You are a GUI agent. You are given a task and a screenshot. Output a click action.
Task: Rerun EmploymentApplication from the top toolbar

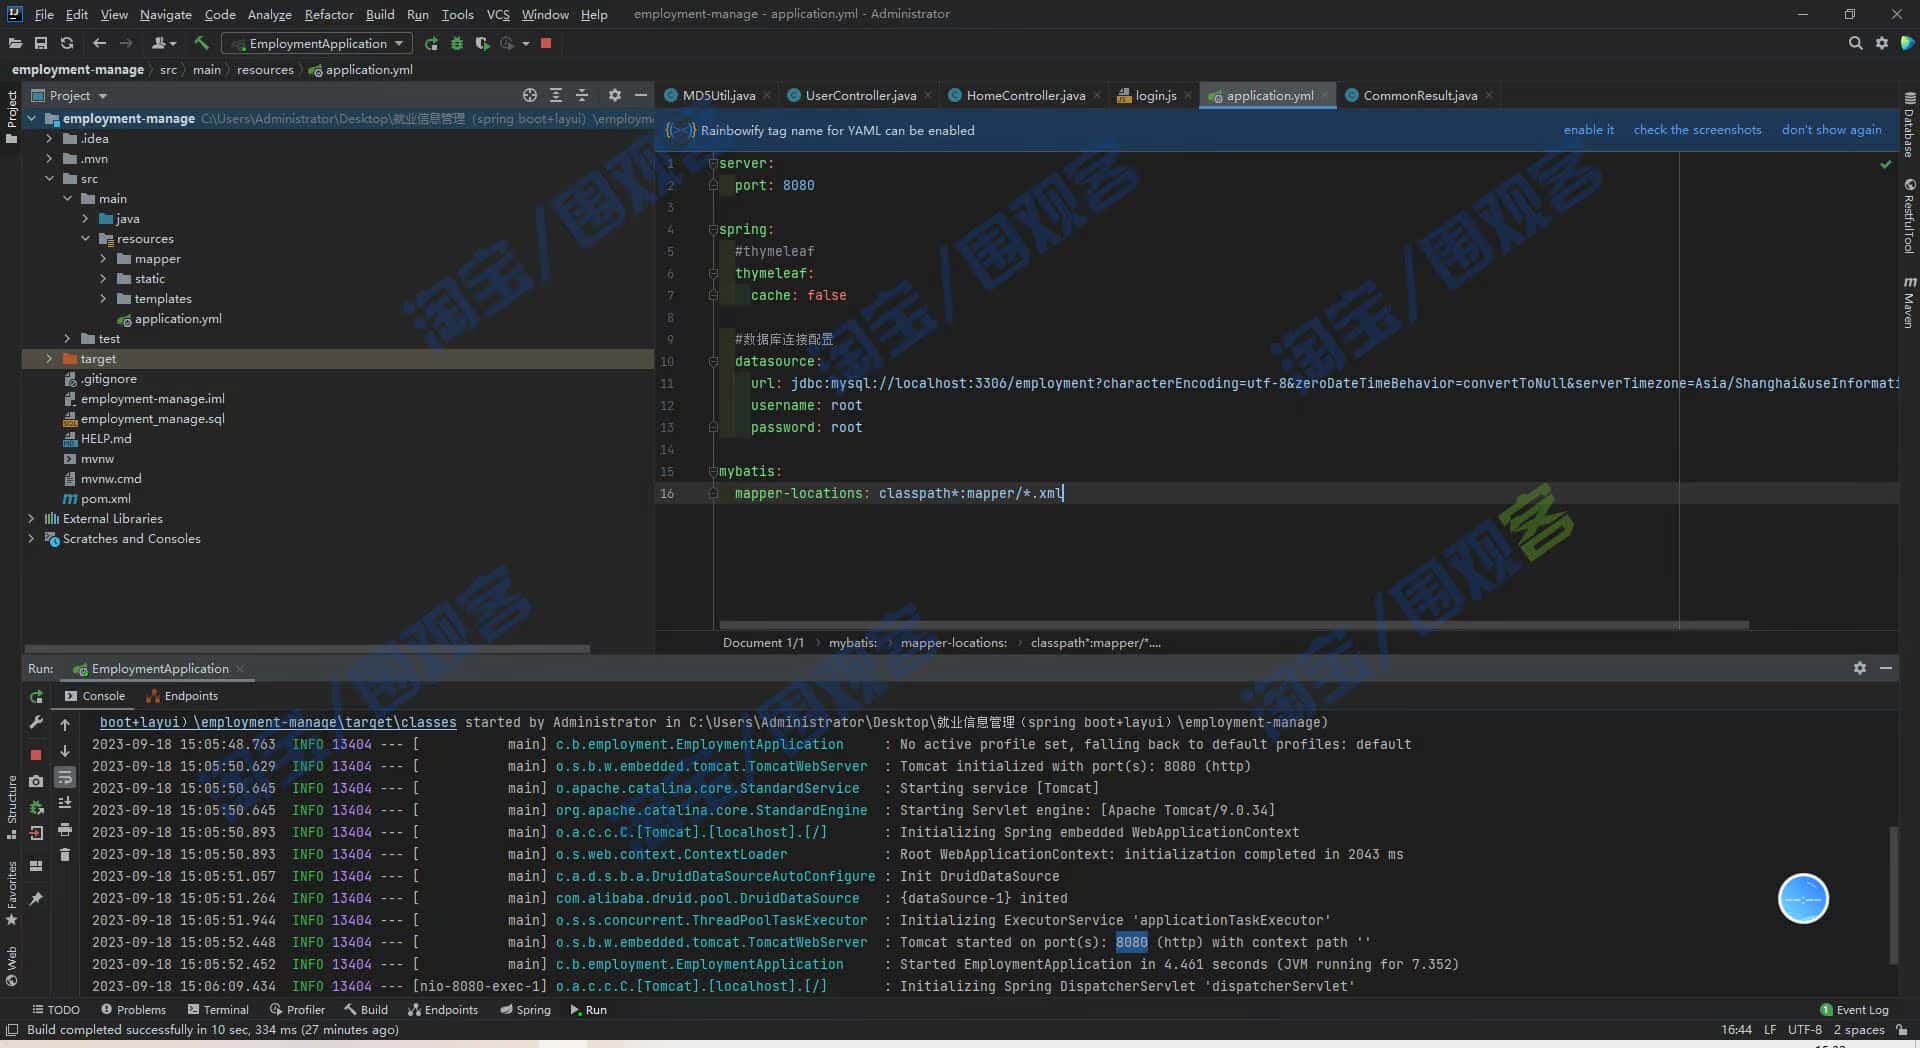[x=431, y=43]
